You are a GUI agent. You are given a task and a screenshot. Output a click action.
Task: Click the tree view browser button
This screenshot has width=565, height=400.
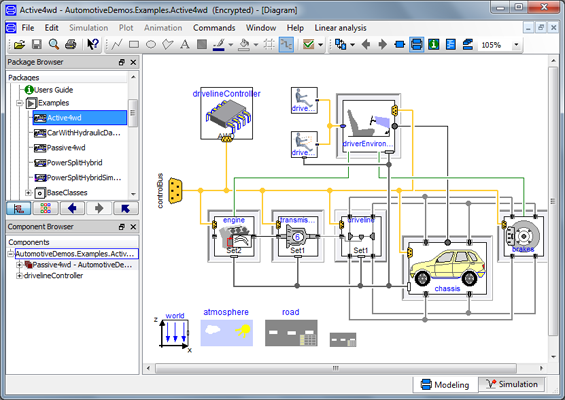[19, 208]
